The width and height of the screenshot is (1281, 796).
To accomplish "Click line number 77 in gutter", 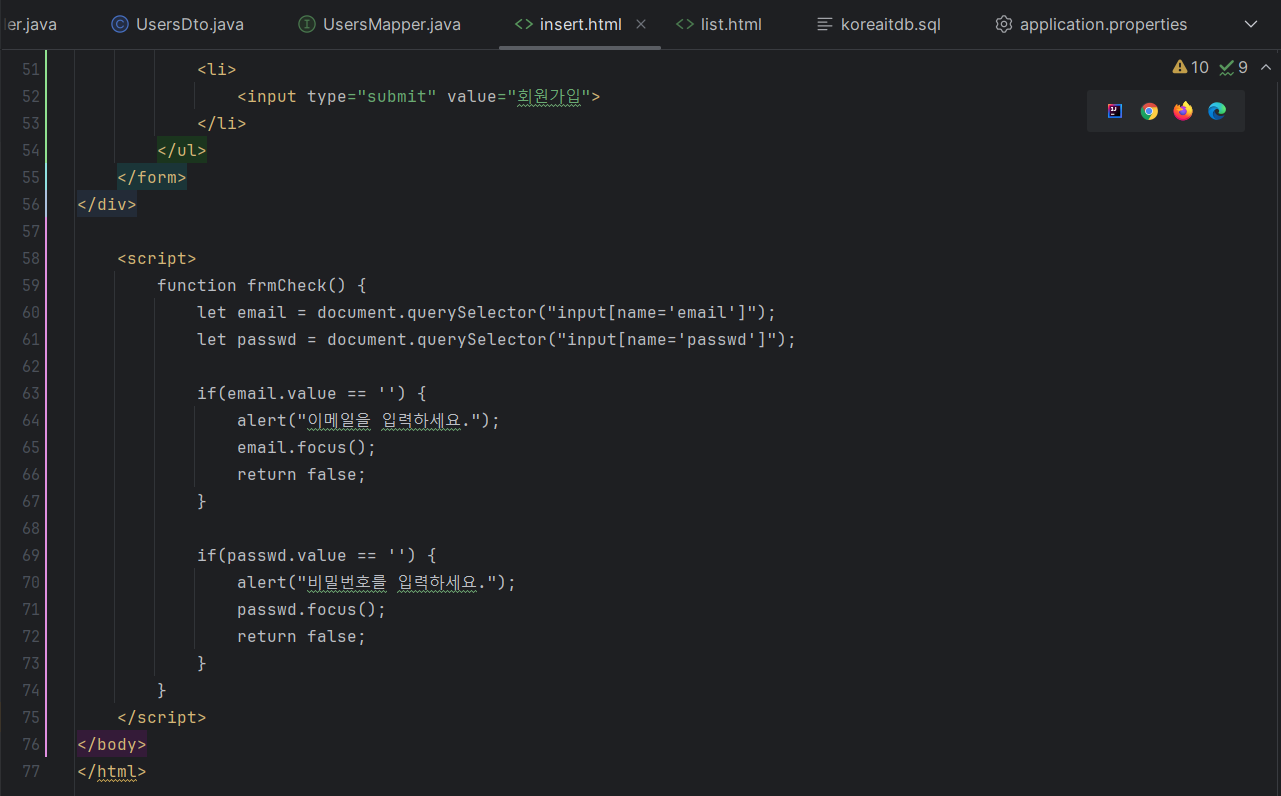I will point(30,771).
